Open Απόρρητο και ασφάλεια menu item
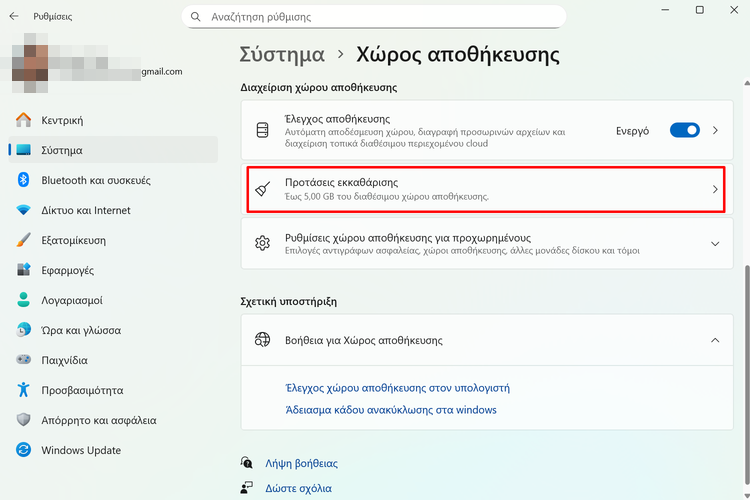Viewport: 750px width, 500px height. point(98,420)
